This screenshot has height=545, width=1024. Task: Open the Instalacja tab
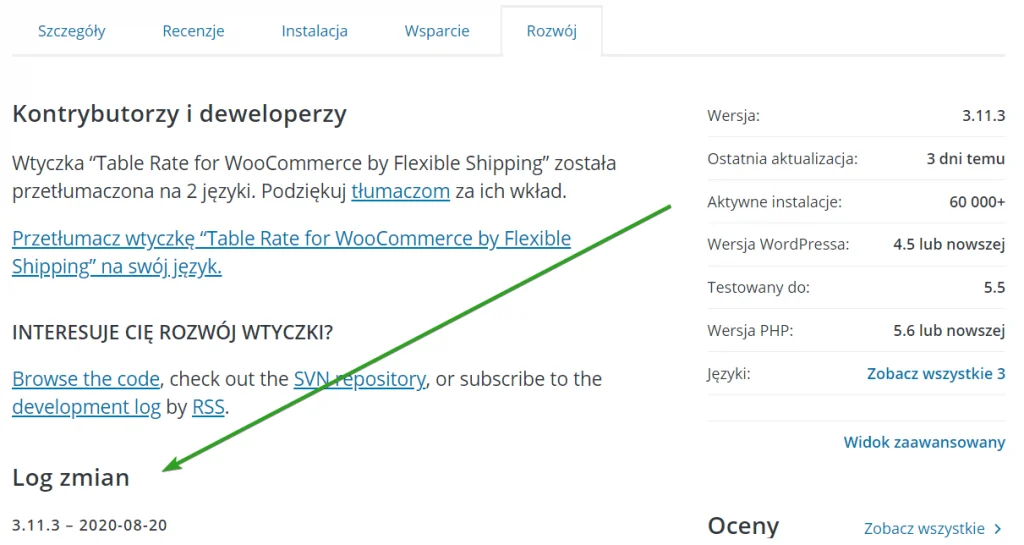[314, 31]
